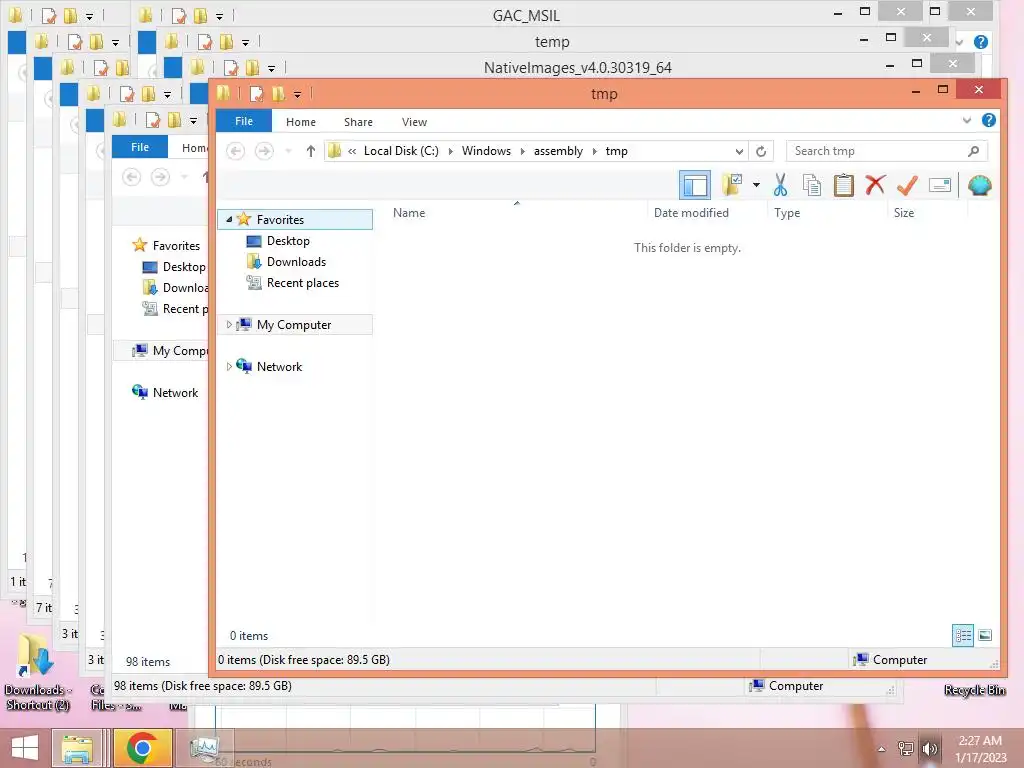Open tmp window system menu folder icon
This screenshot has height=768, width=1024.
click(x=223, y=93)
